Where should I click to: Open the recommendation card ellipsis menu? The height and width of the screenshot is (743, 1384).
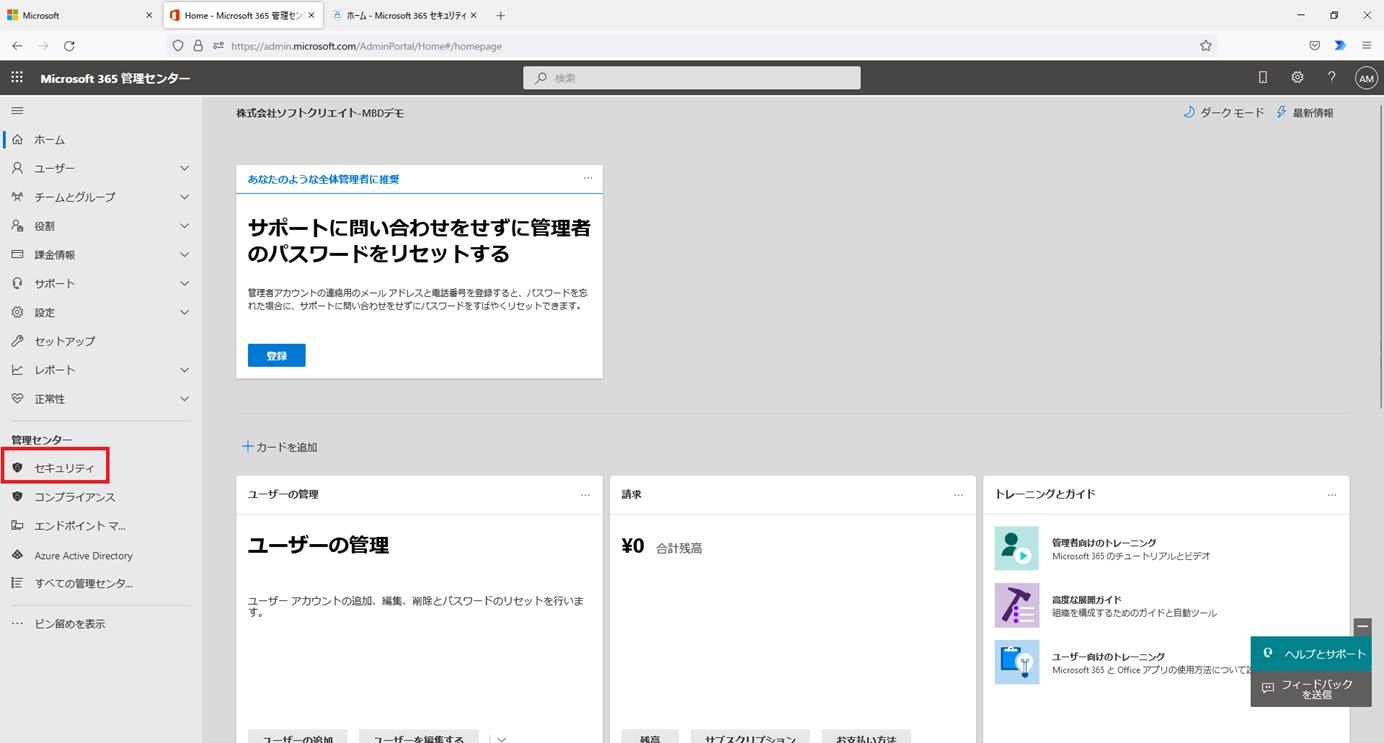(588, 178)
